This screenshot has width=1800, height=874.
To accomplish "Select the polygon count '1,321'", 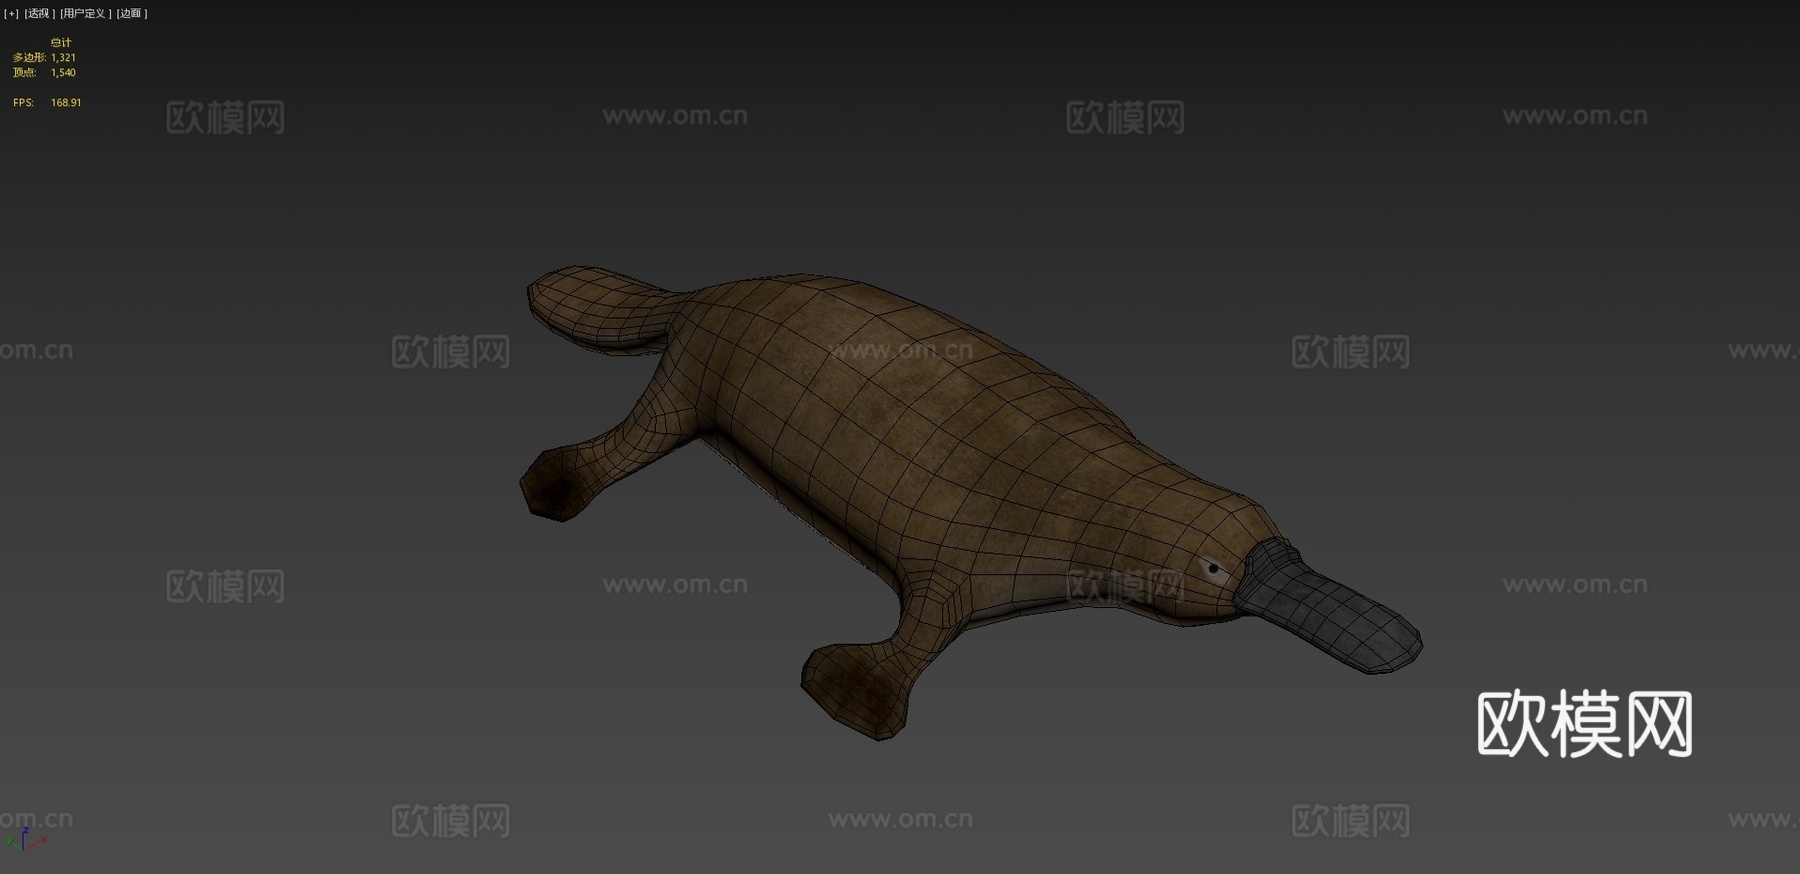I will click(64, 58).
